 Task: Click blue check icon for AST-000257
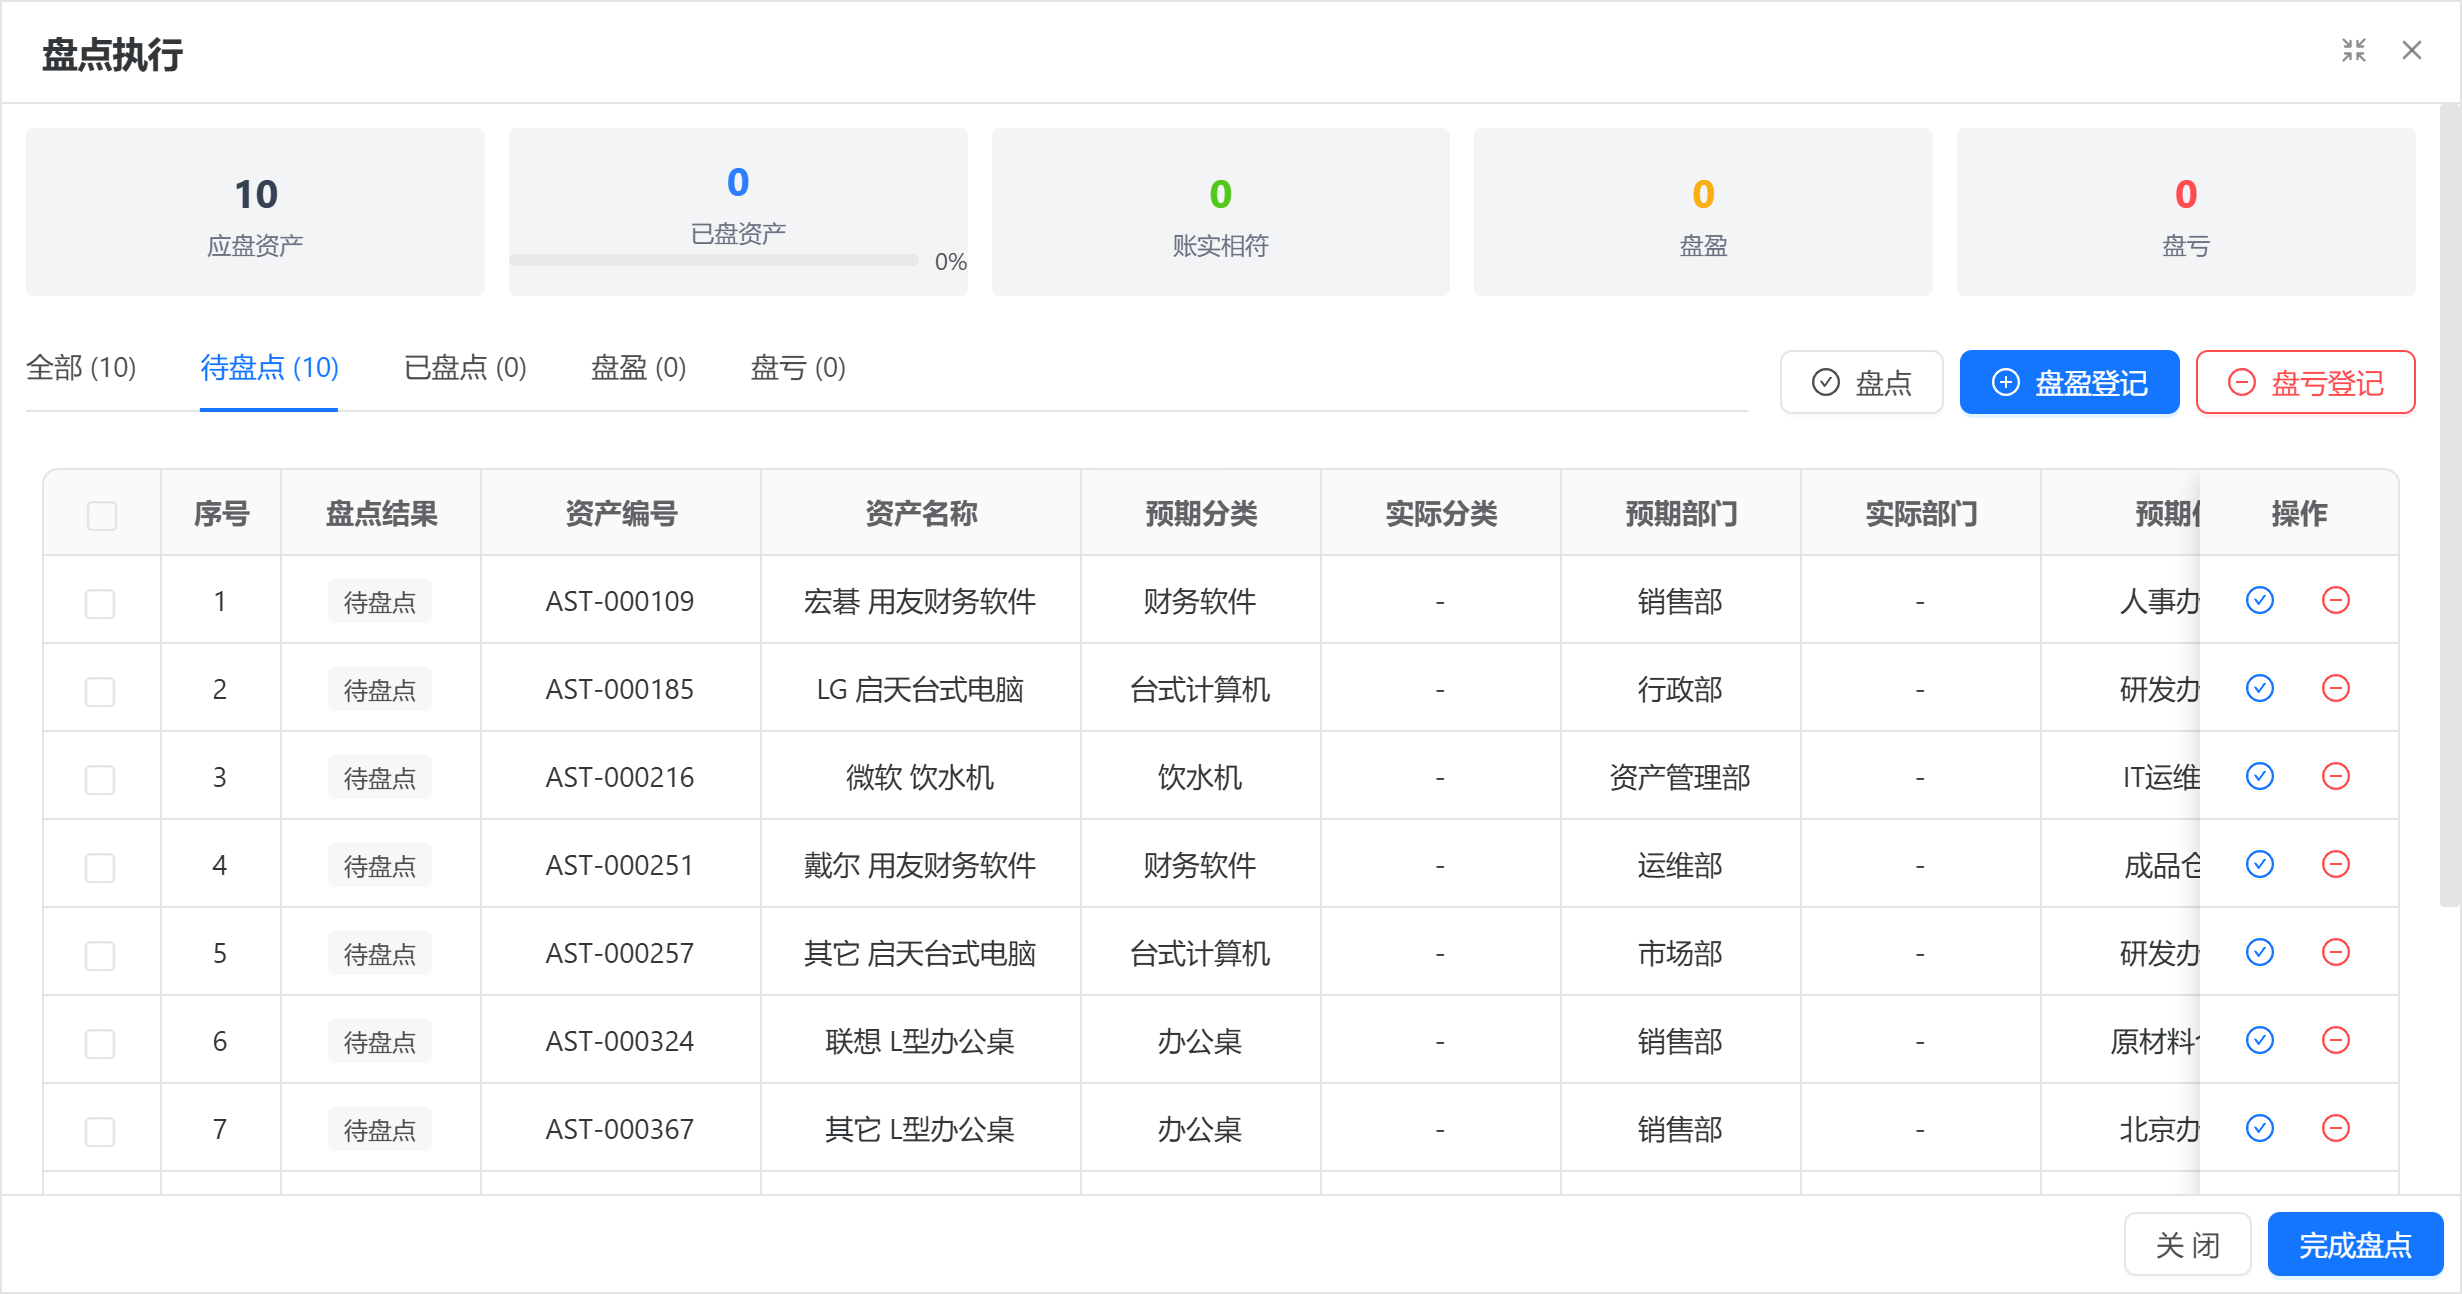point(2260,952)
